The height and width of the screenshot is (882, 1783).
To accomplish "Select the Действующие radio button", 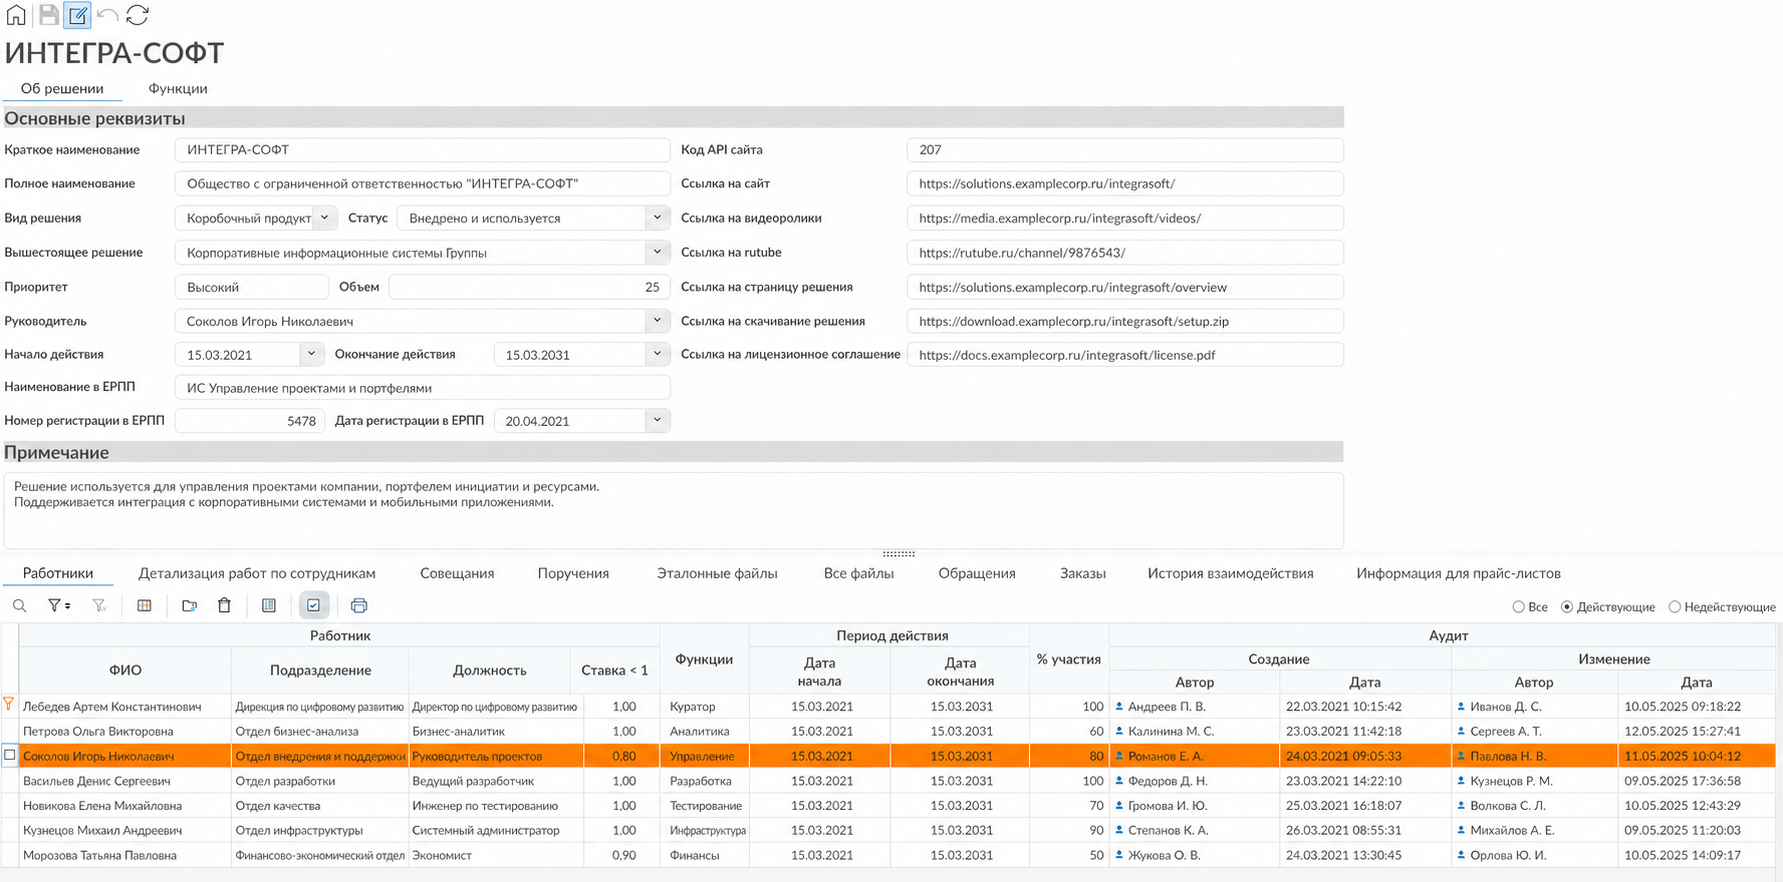I will click(x=1567, y=607).
